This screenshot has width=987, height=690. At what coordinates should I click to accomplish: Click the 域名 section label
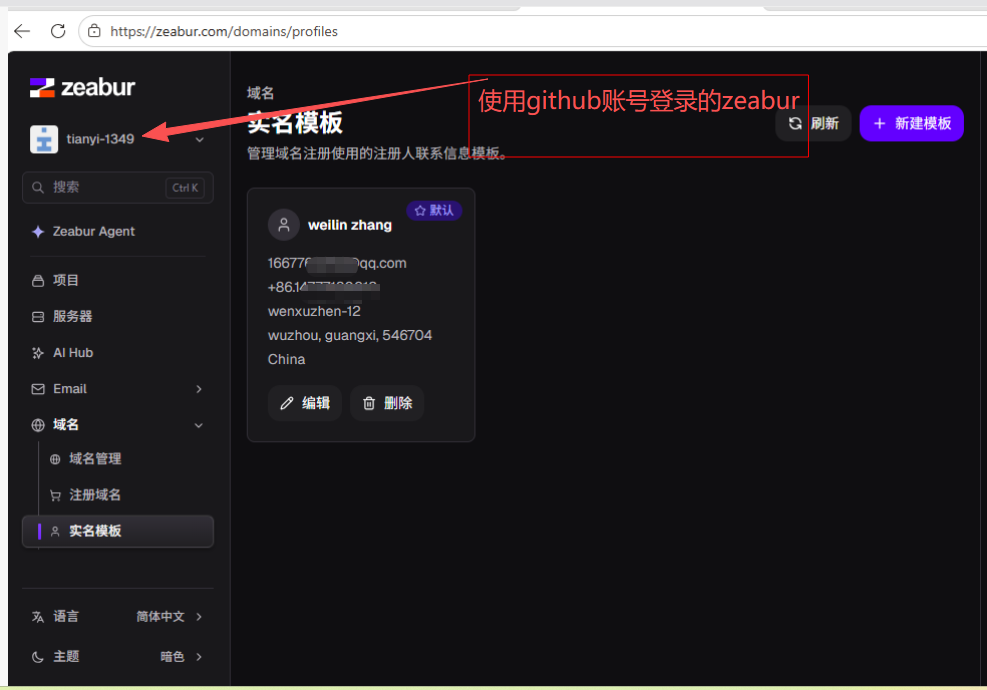(x=66, y=425)
